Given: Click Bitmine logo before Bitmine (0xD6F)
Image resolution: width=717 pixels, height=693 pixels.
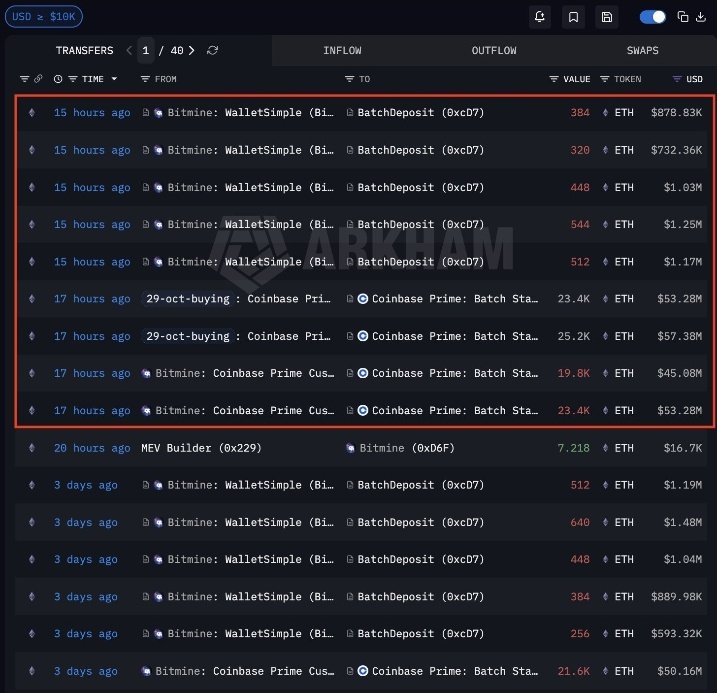Looking at the screenshot, I should coord(350,448).
